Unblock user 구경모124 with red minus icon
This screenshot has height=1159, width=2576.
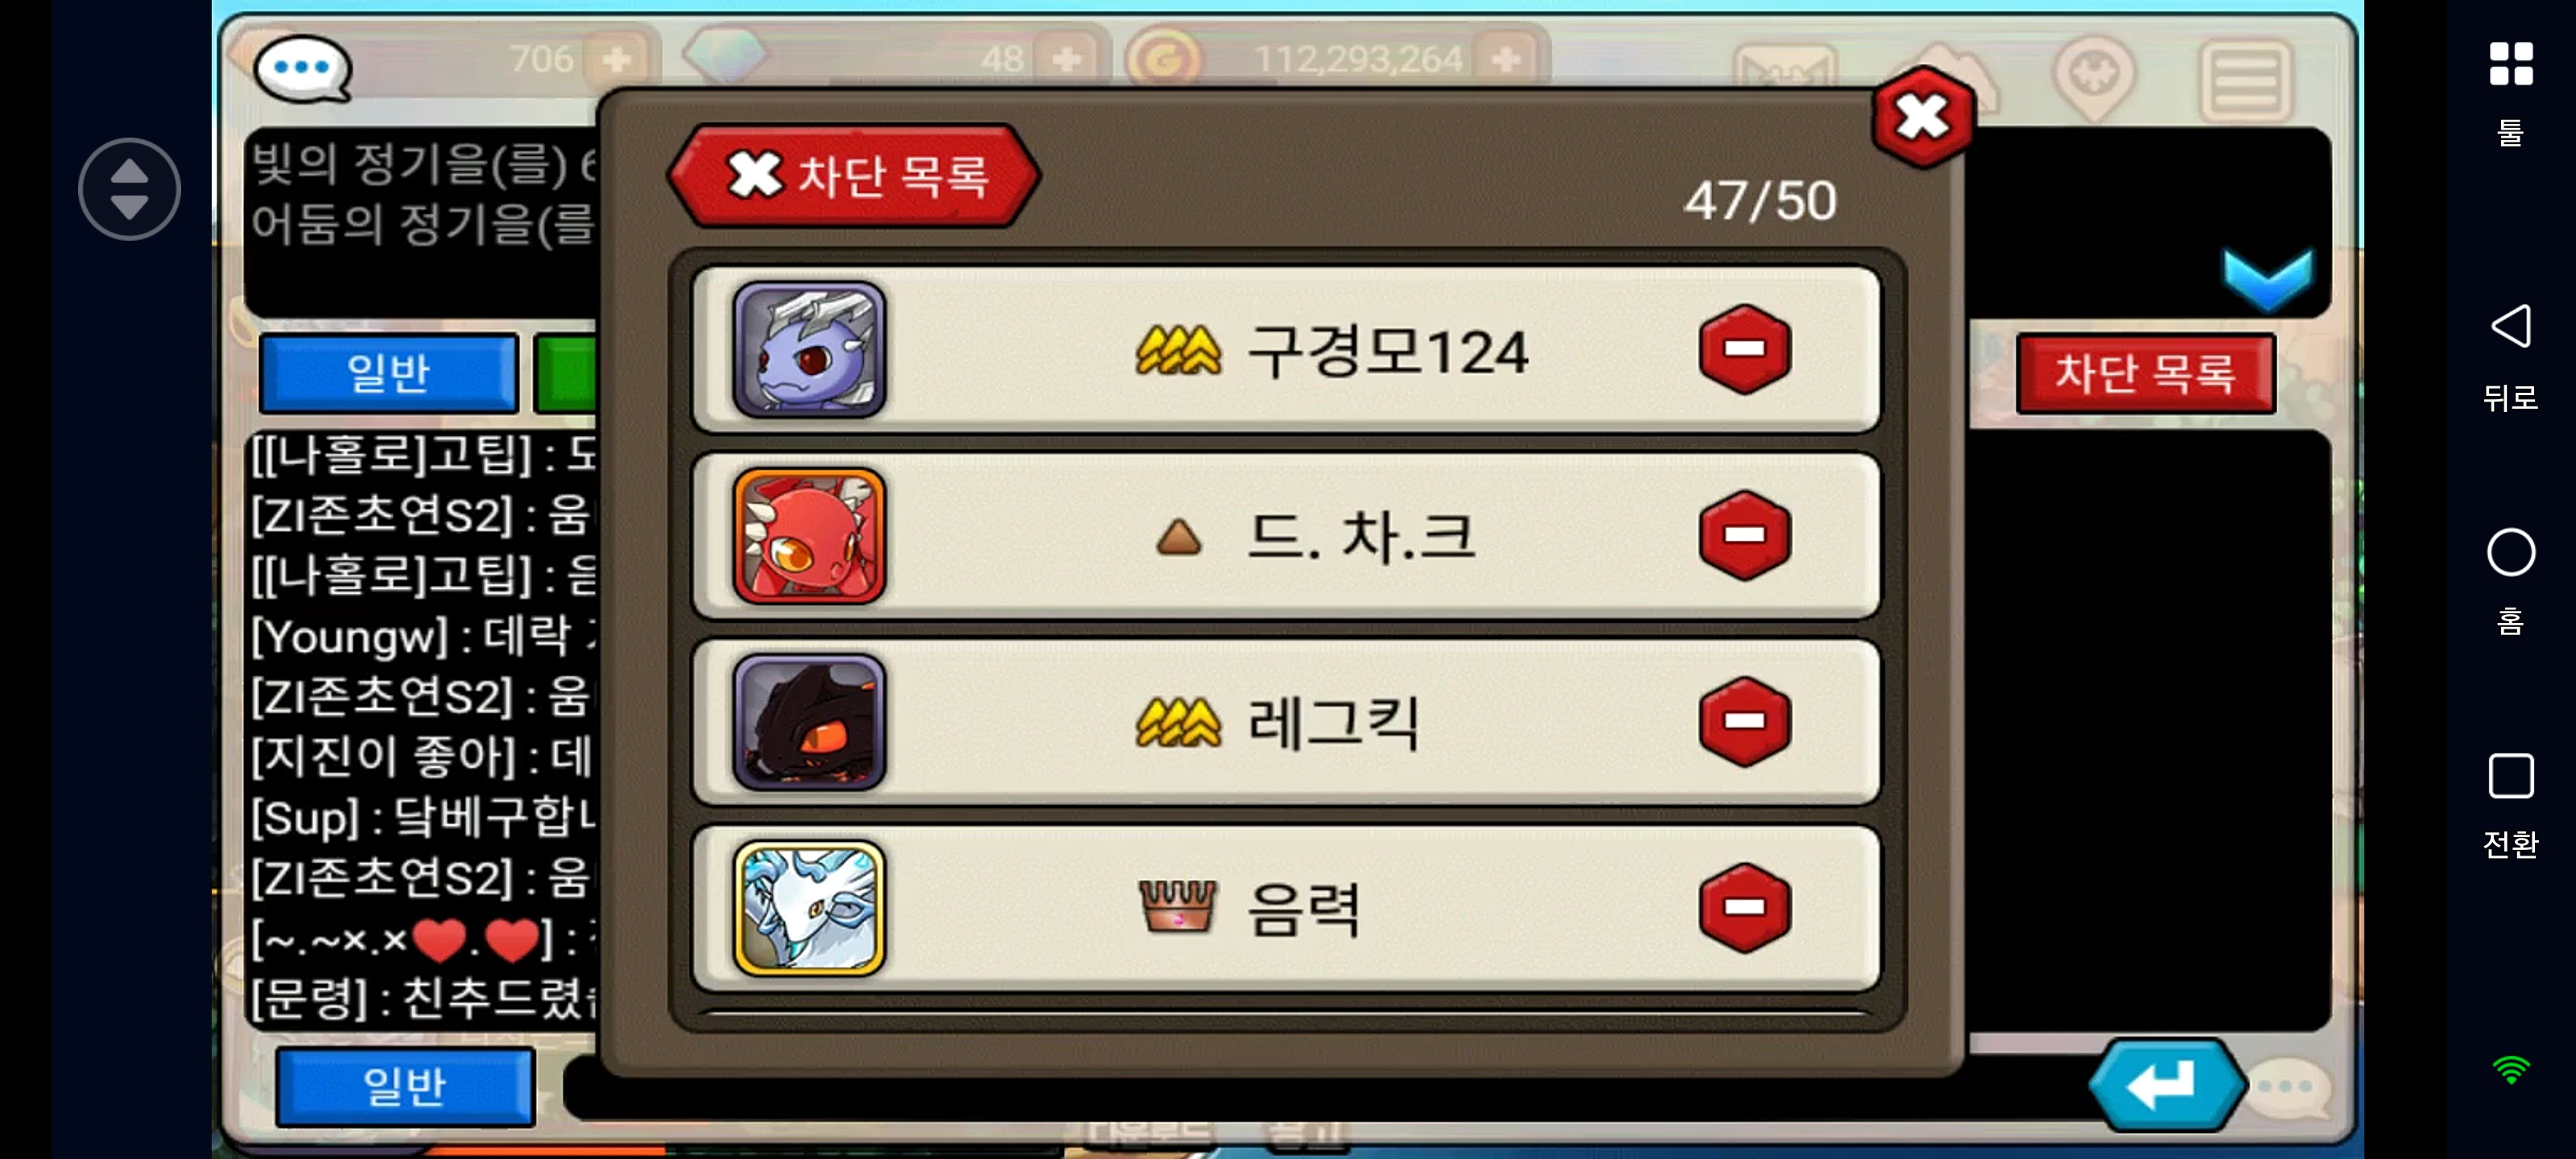tap(1744, 349)
